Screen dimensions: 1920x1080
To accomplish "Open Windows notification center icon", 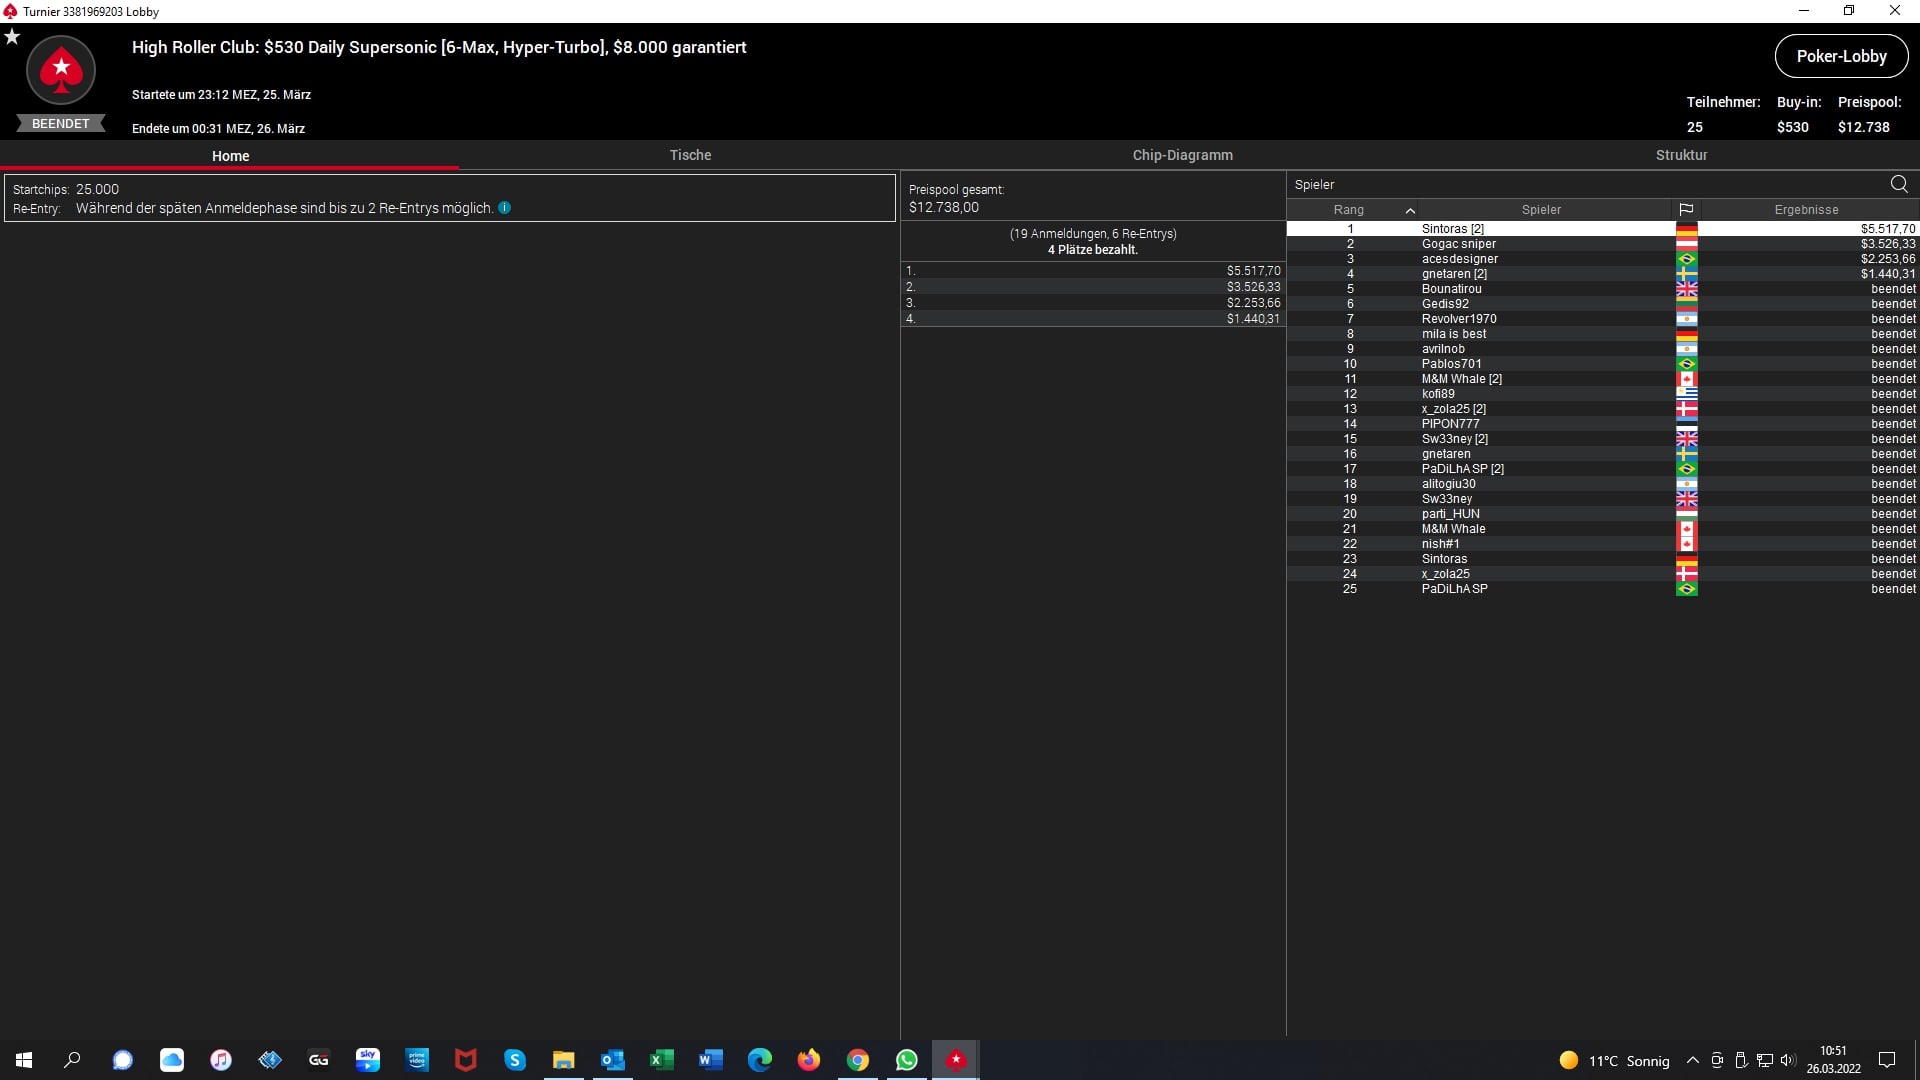I will (x=1887, y=1060).
